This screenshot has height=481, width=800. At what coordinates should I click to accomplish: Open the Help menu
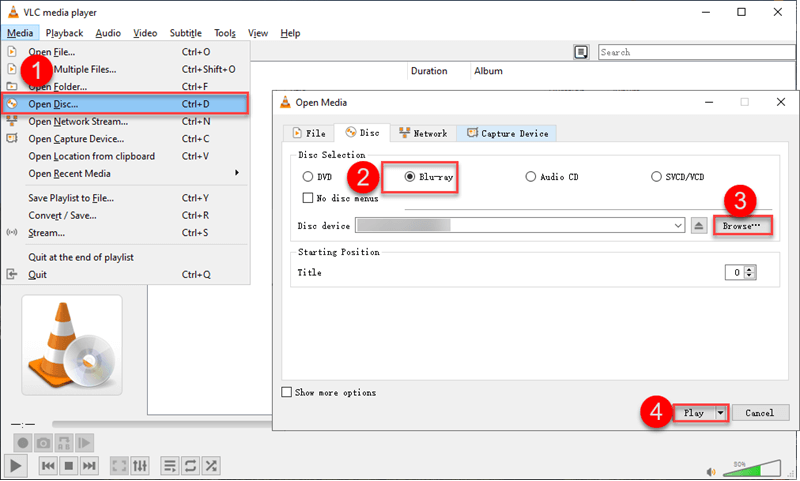click(x=290, y=33)
